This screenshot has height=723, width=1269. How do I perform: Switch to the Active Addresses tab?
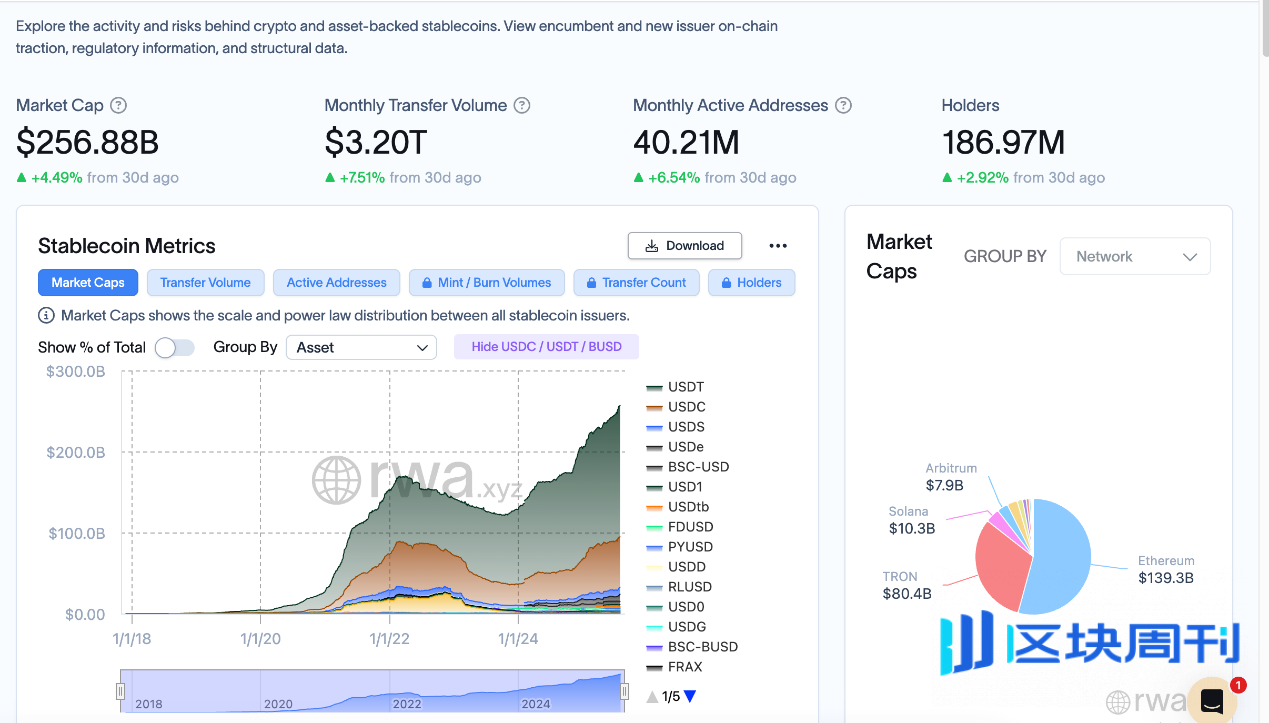pyautogui.click(x=336, y=283)
